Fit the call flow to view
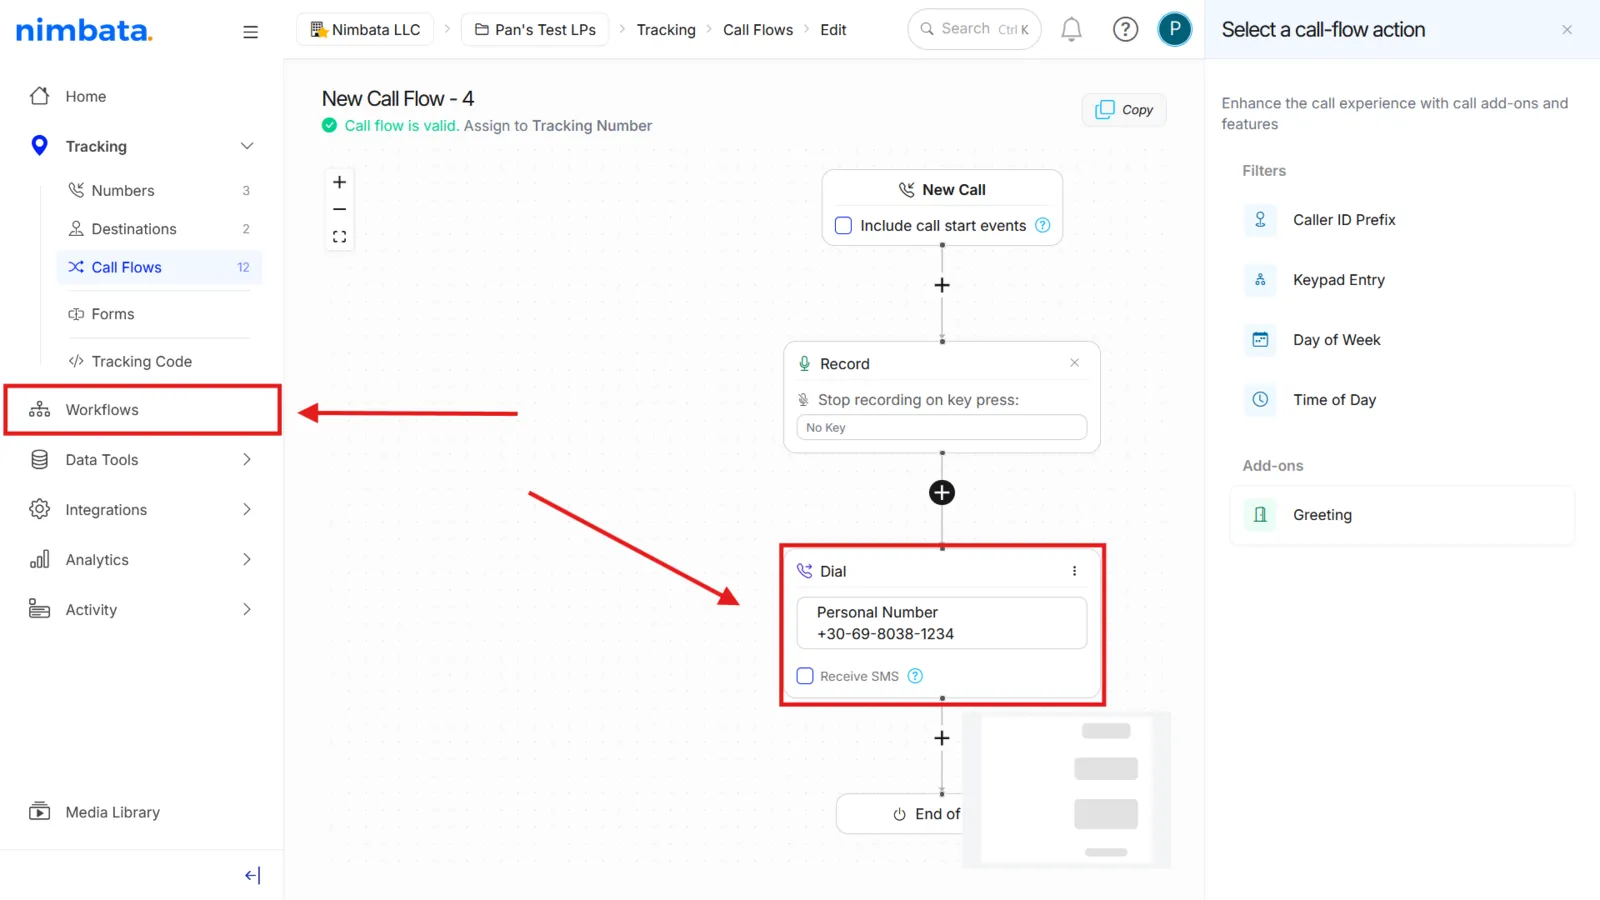 coord(339,237)
